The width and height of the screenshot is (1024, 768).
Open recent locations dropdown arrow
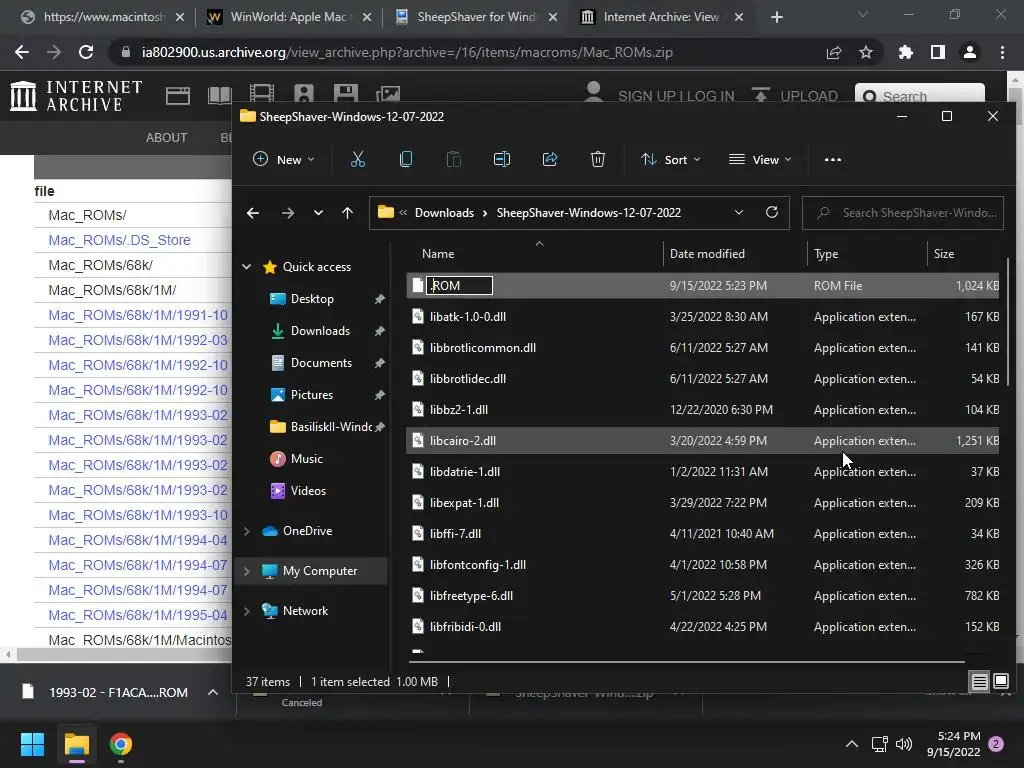tap(318, 213)
